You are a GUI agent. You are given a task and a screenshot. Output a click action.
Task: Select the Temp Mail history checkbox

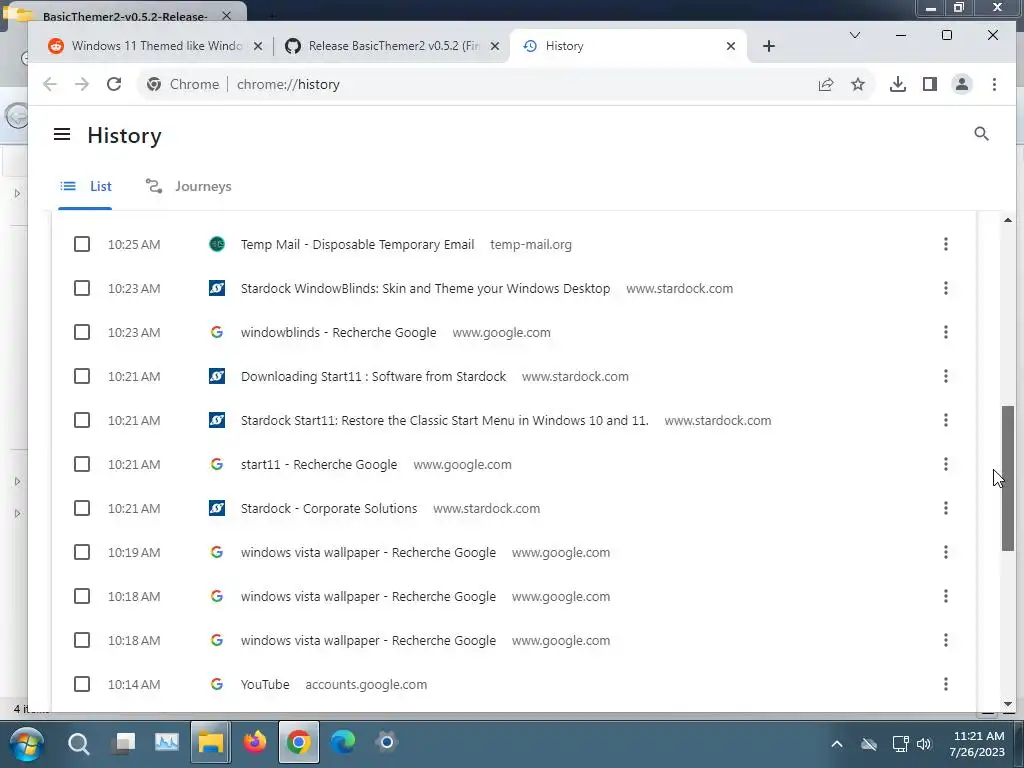coord(82,244)
